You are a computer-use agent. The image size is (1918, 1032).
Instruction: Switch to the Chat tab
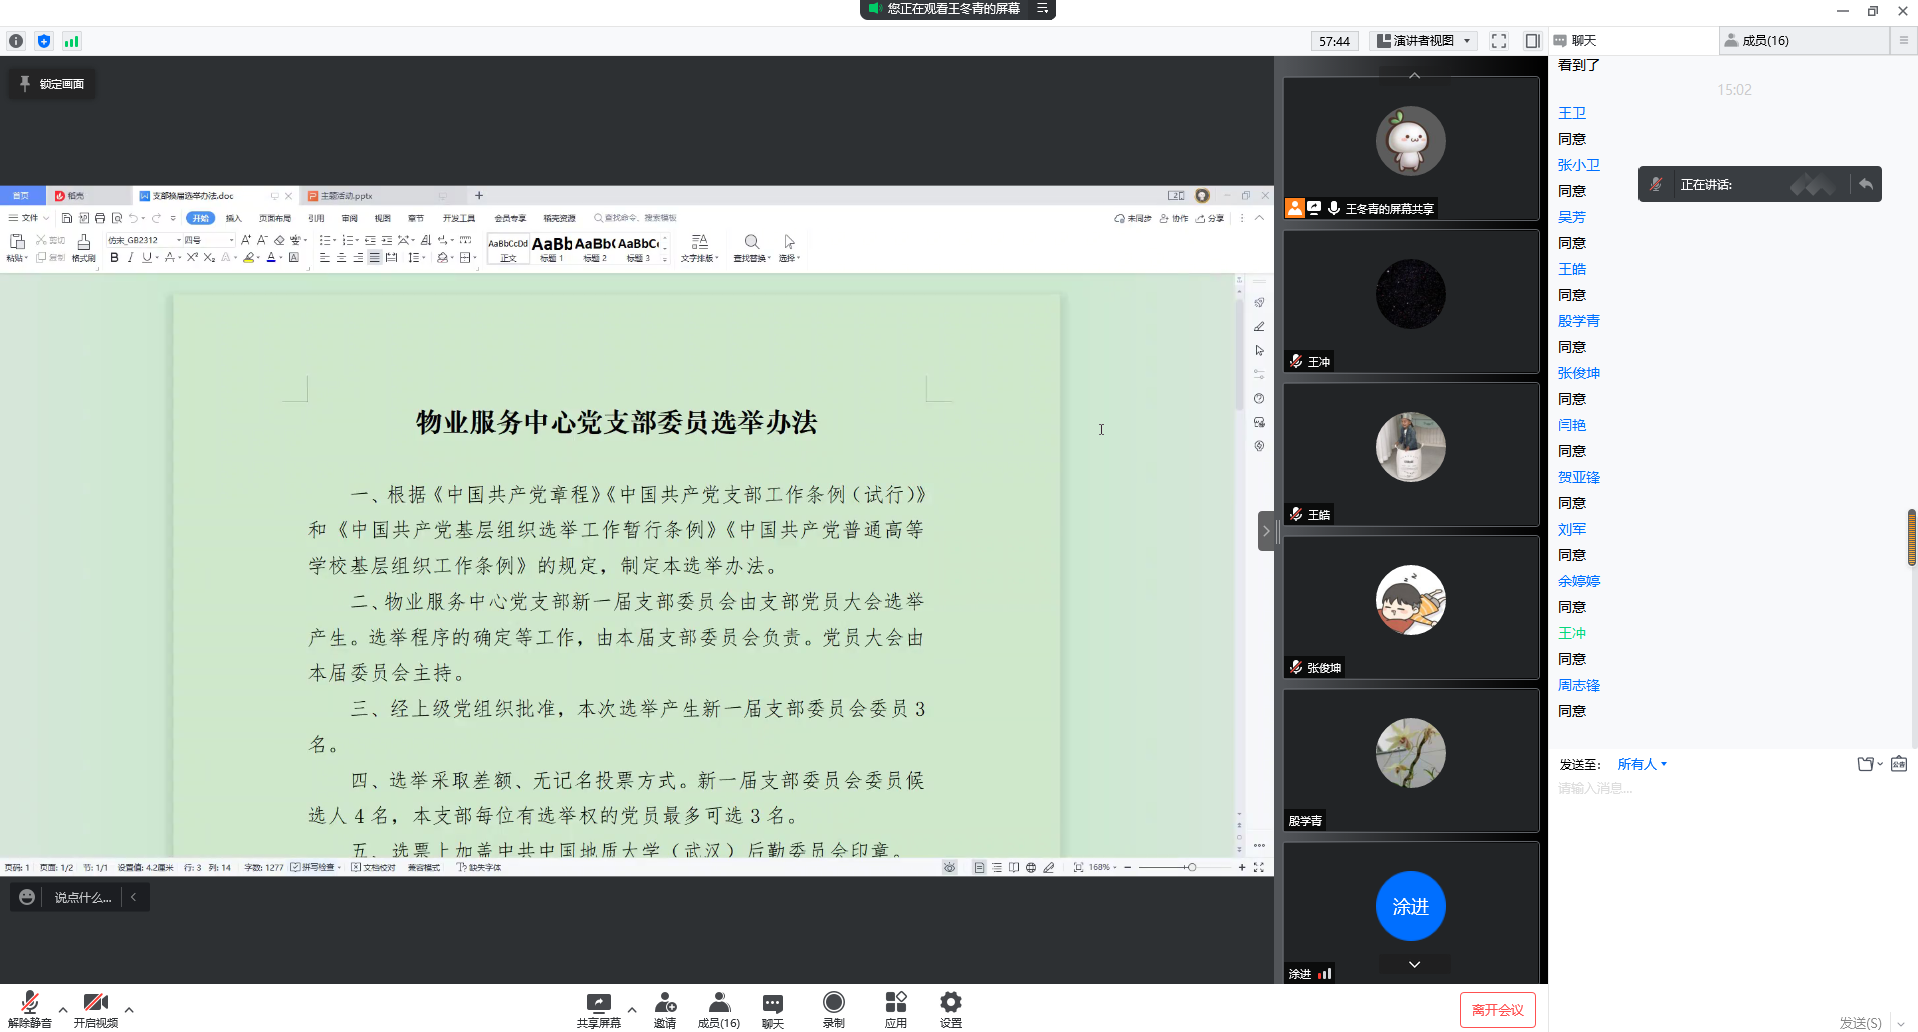(1583, 41)
